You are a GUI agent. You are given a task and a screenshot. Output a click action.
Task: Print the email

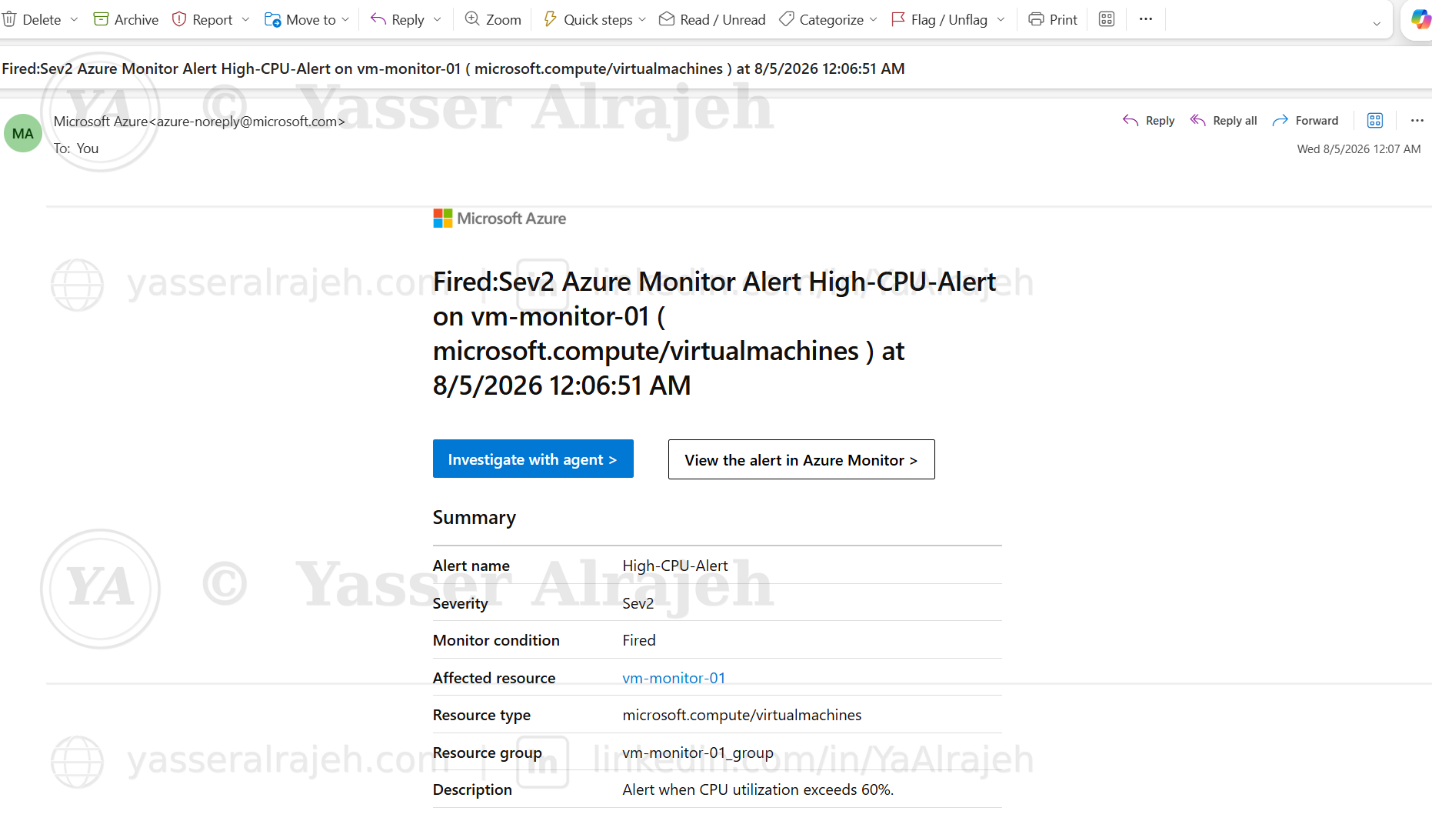tap(1053, 19)
